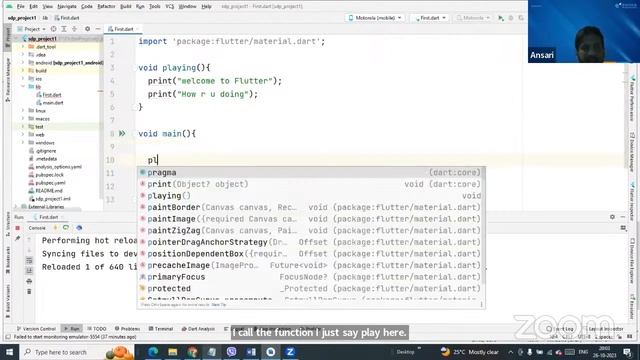
Task: Click the print icon in console side toolbar
Action: click(x=29, y=281)
